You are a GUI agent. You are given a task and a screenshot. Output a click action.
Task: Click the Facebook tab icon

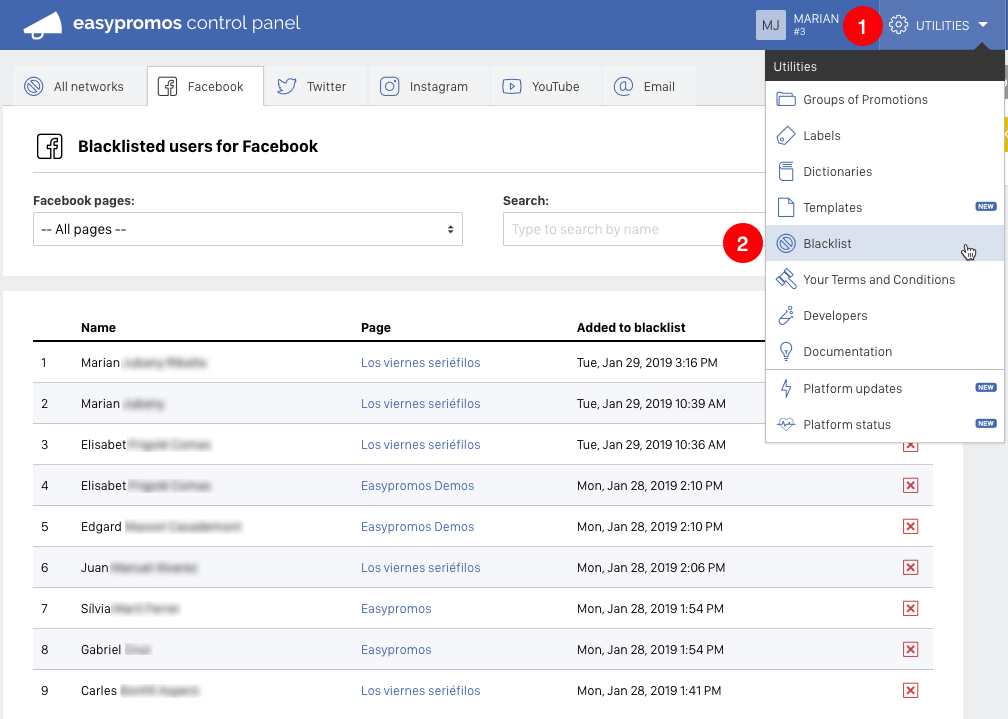(x=168, y=86)
